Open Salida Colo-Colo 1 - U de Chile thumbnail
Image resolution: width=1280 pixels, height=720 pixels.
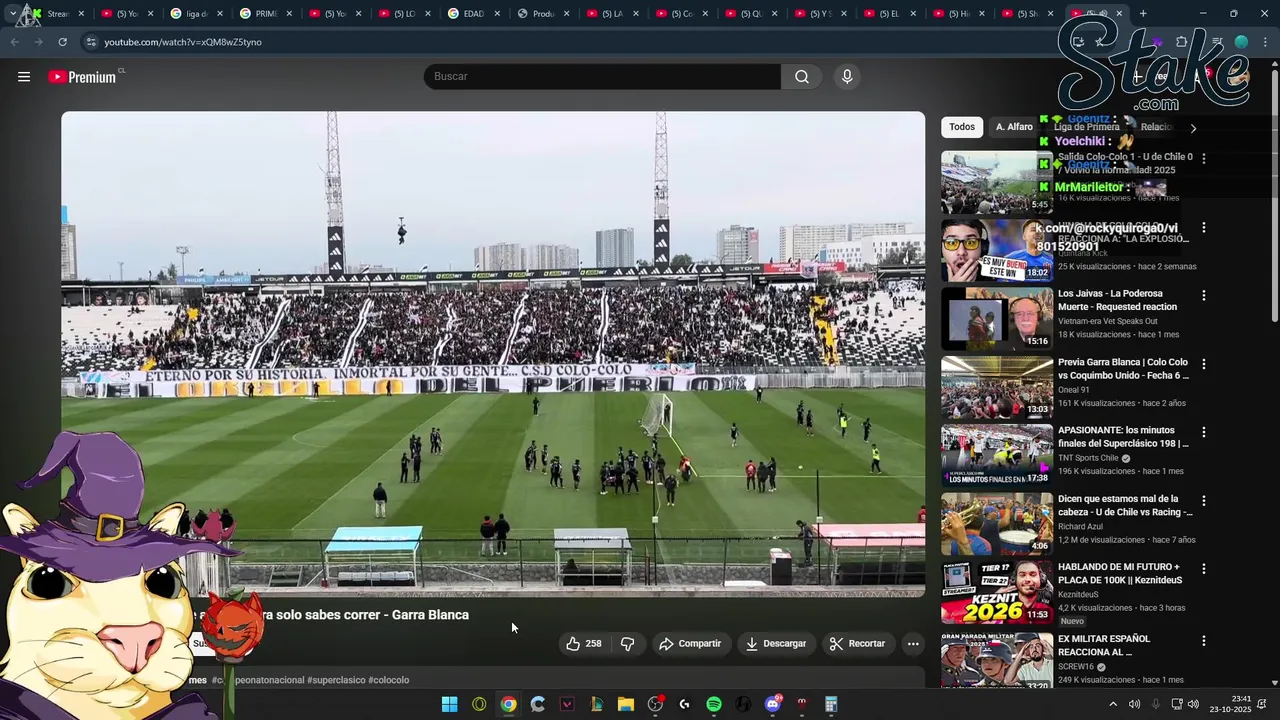[x=997, y=182]
